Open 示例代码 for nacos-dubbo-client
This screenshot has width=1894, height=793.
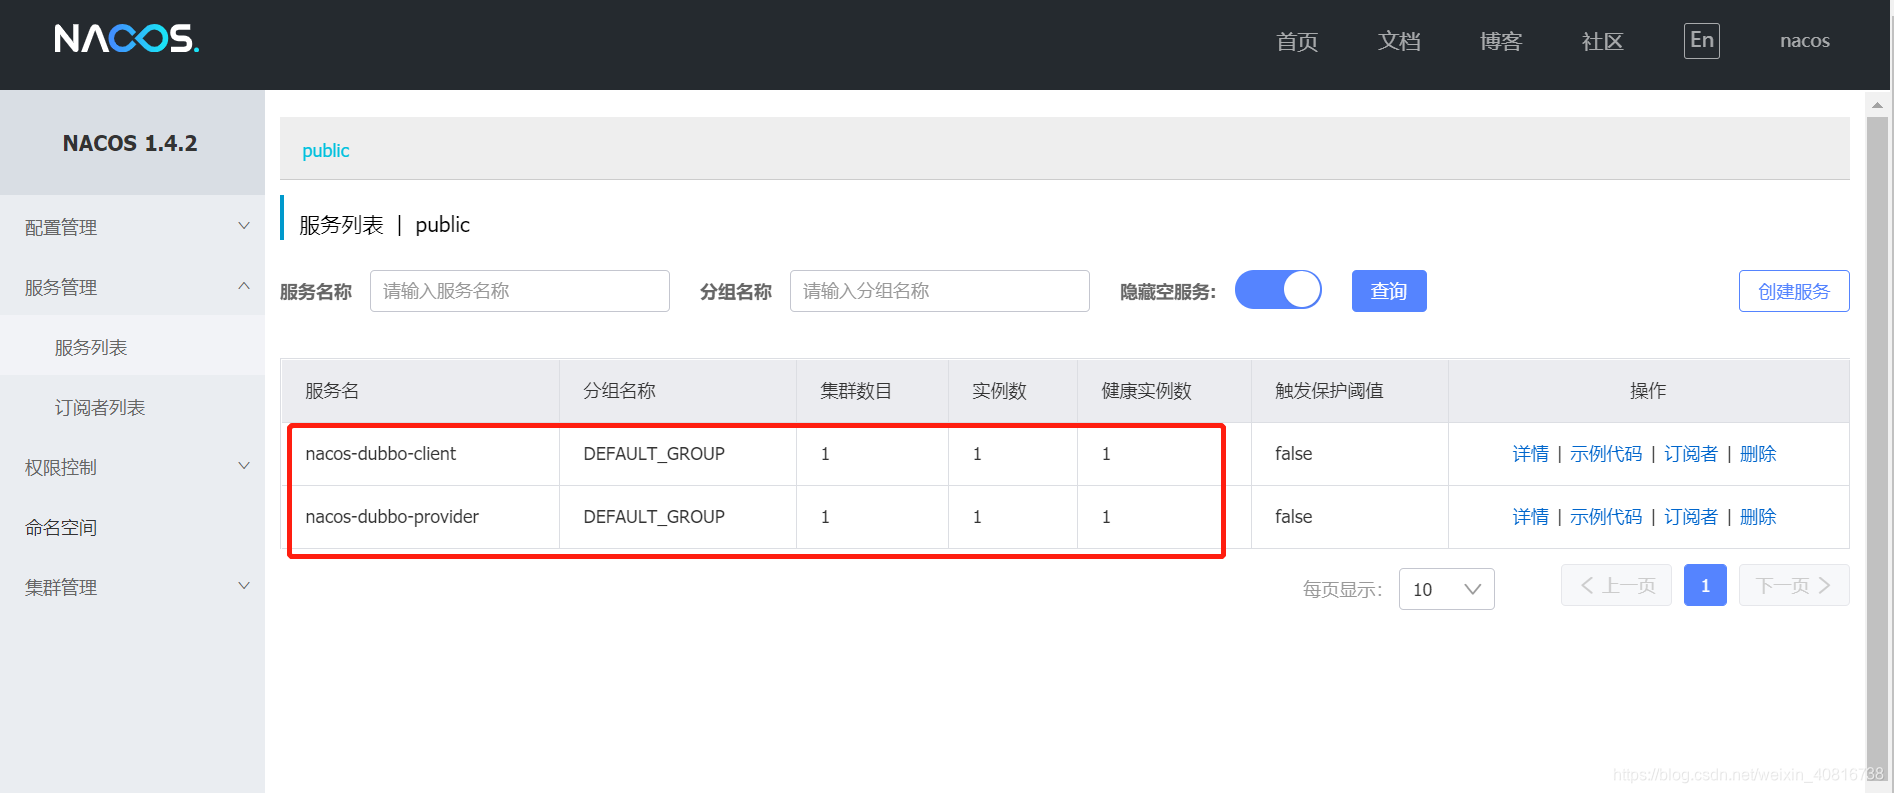(1606, 454)
